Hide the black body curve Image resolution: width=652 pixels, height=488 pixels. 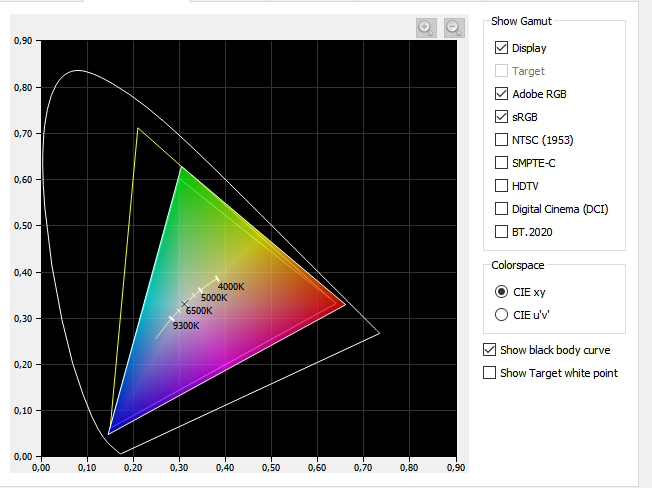pyautogui.click(x=489, y=350)
